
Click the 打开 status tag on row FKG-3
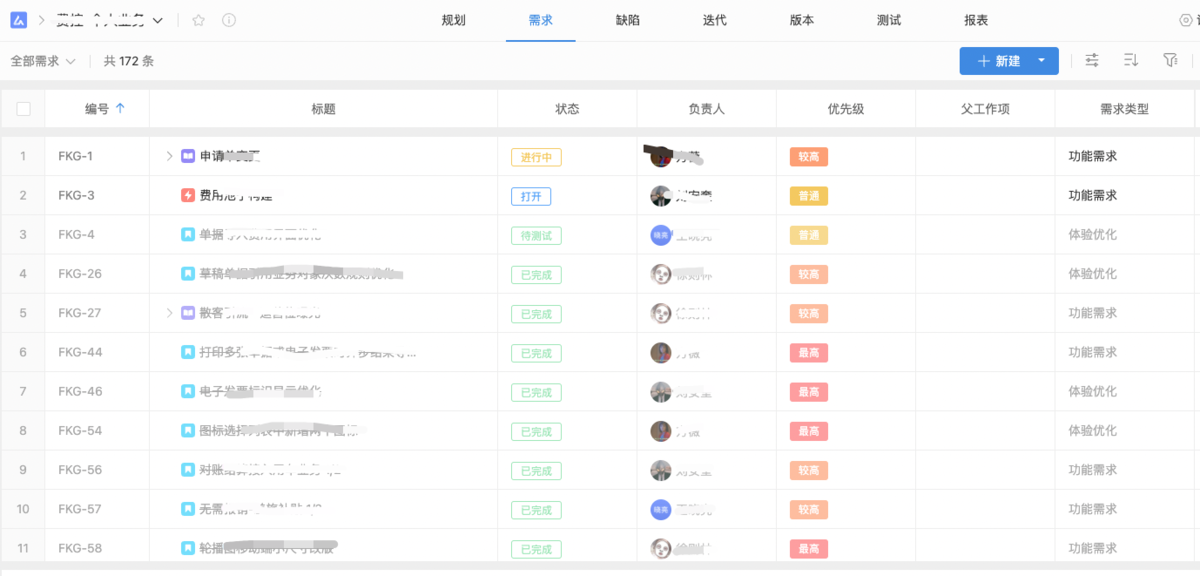tap(531, 196)
